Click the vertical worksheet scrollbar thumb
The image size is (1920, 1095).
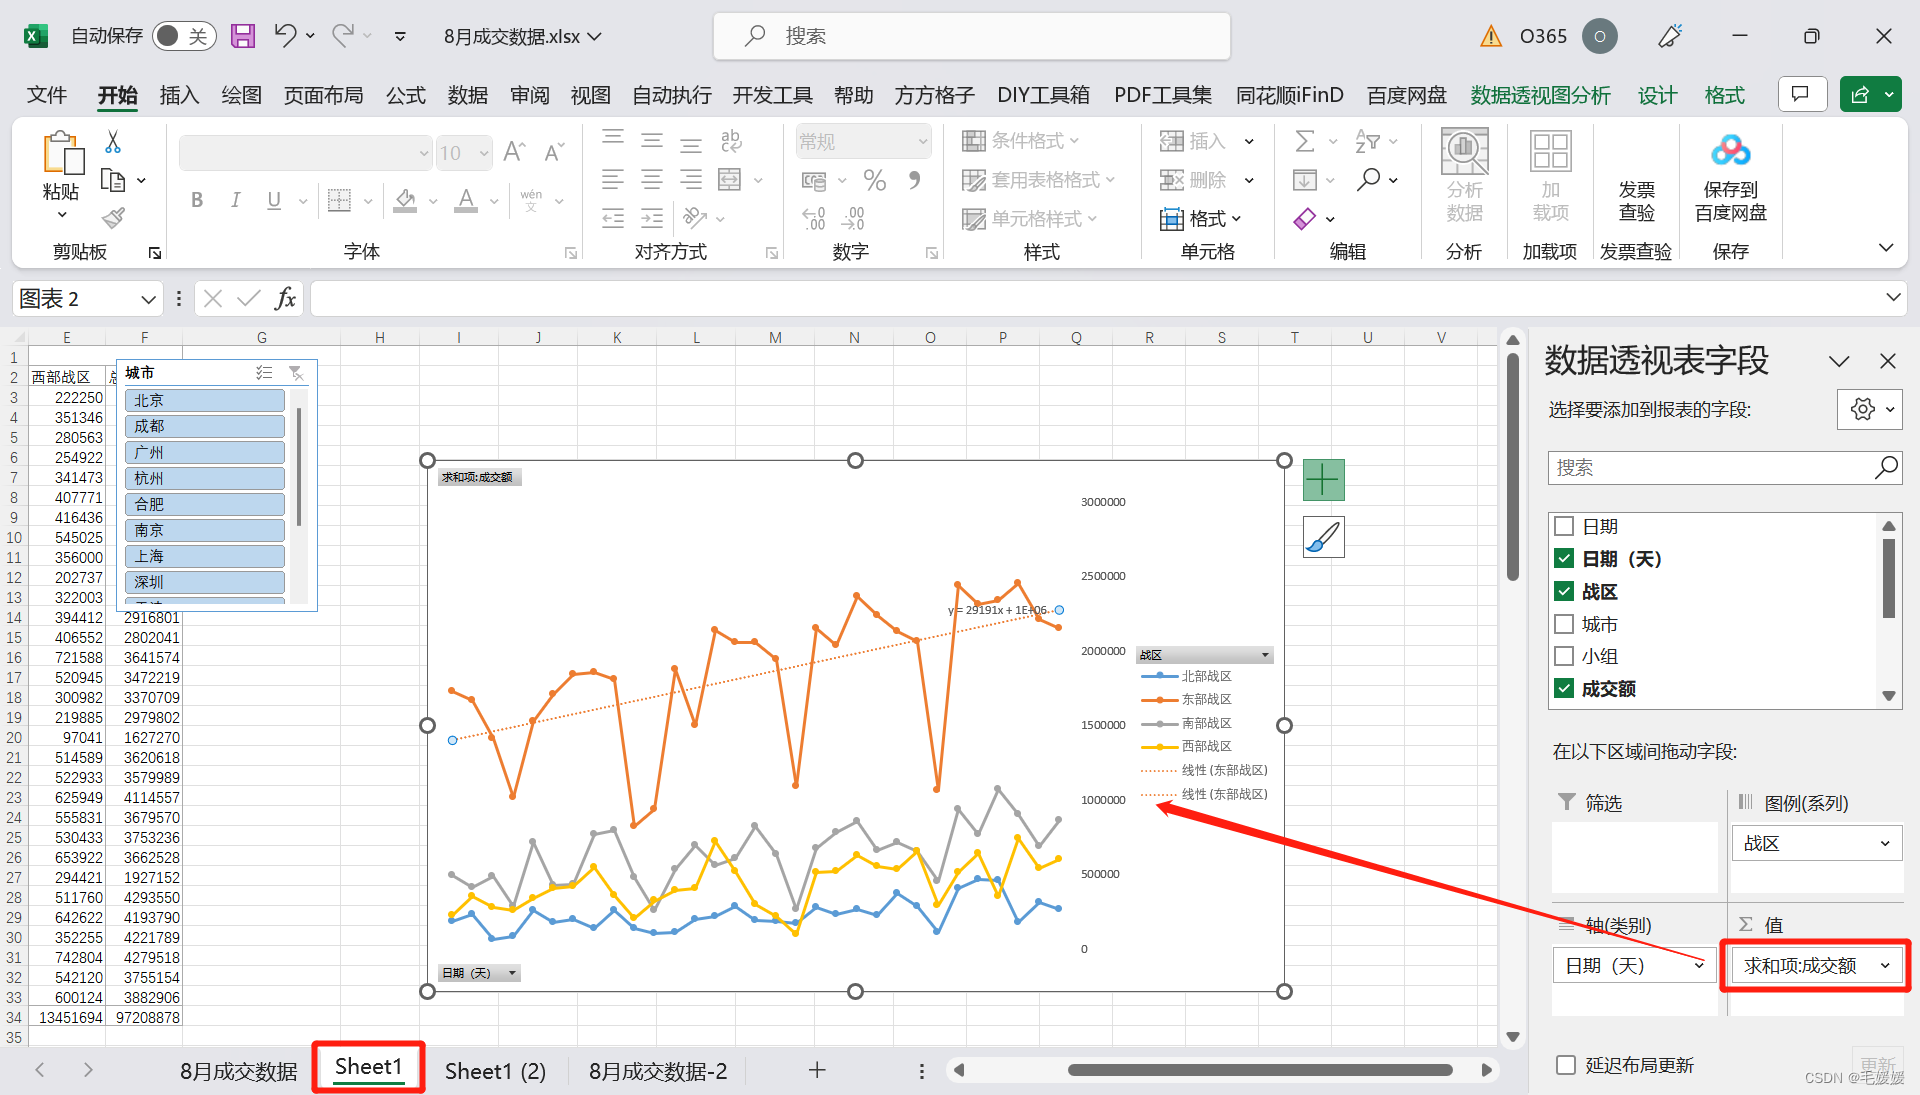(1512, 465)
